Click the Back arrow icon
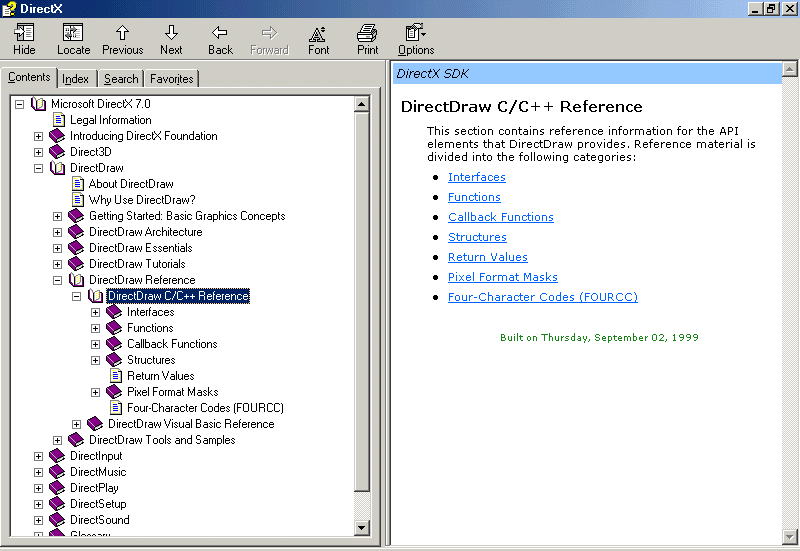The height and width of the screenshot is (551, 800). [x=220, y=33]
